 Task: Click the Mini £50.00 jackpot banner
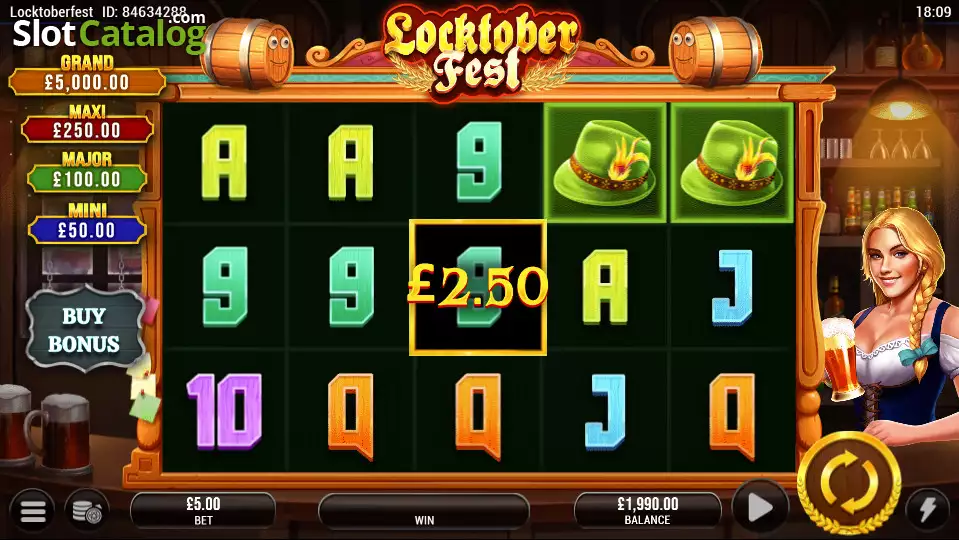pos(87,224)
